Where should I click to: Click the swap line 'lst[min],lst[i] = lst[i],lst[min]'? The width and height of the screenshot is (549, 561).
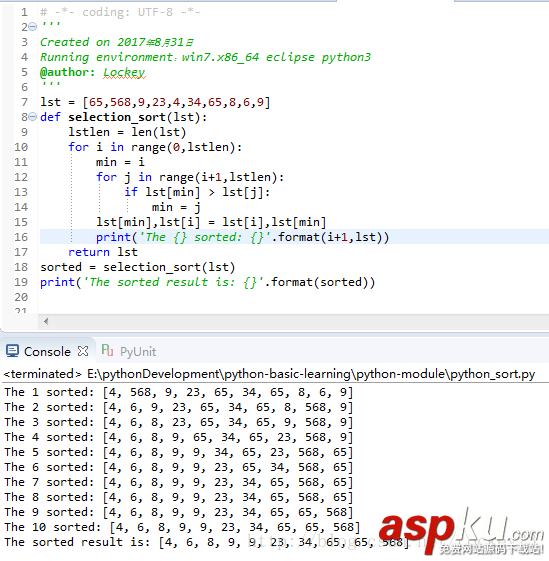pyautogui.click(x=211, y=223)
